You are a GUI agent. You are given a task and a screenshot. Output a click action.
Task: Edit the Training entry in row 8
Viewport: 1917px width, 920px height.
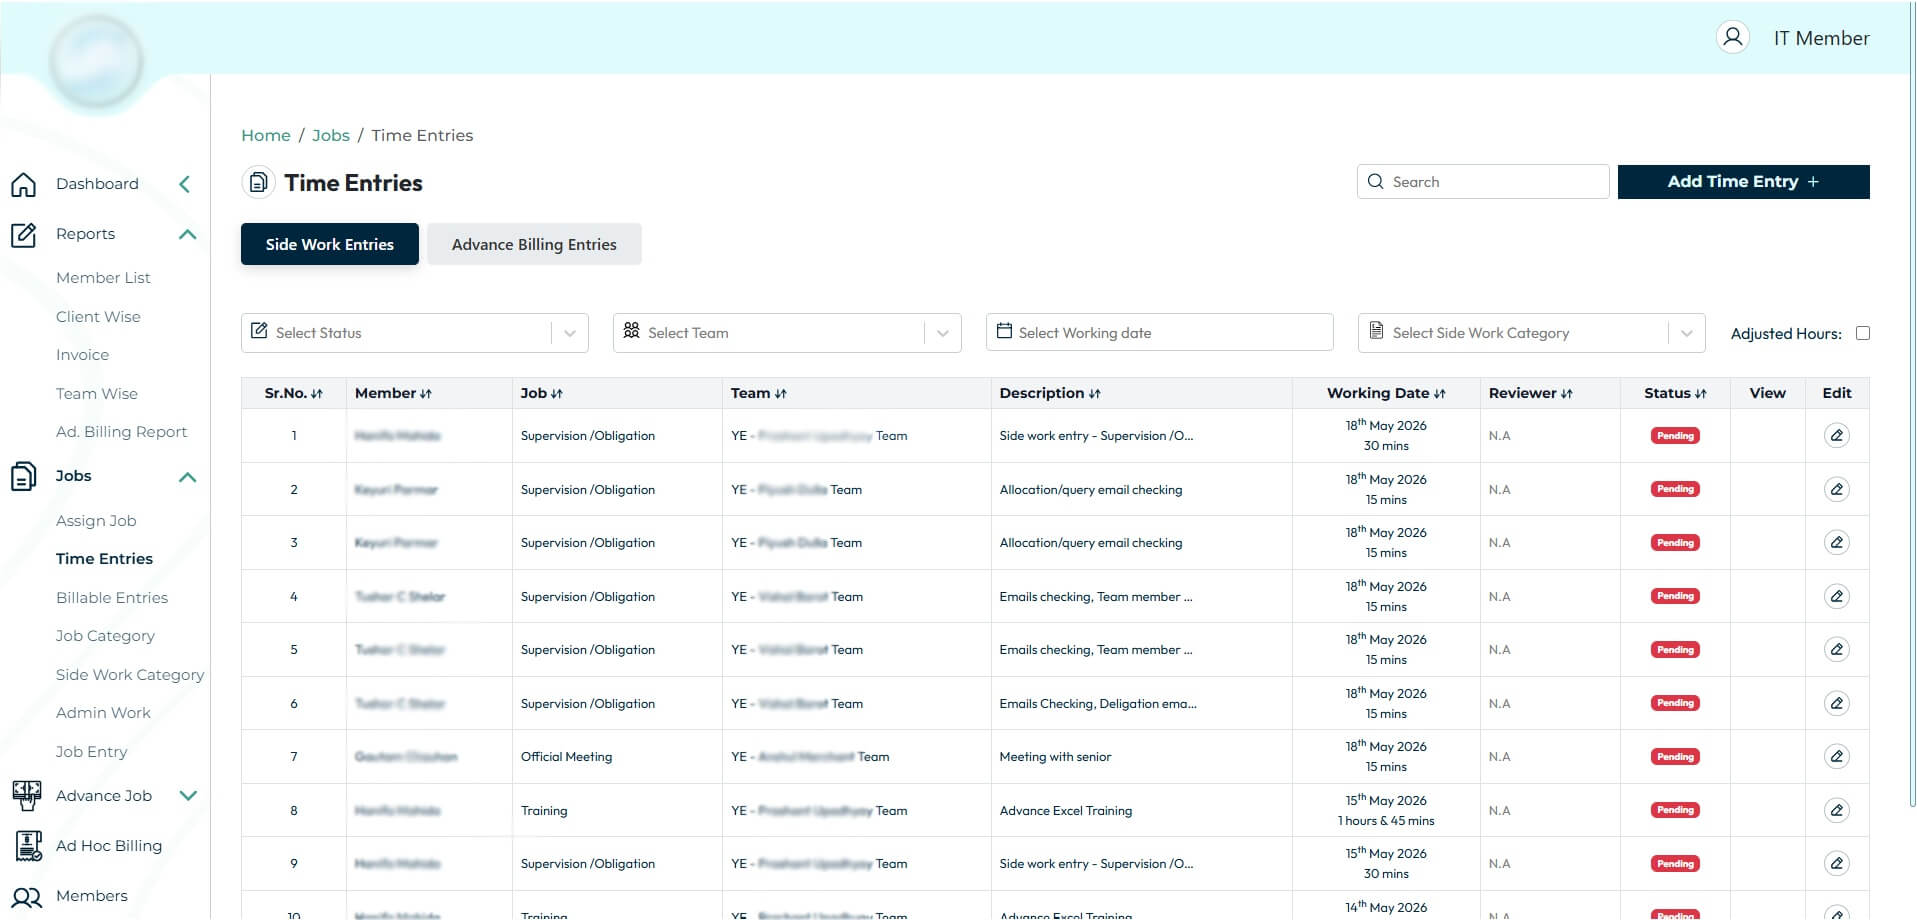(x=1836, y=810)
